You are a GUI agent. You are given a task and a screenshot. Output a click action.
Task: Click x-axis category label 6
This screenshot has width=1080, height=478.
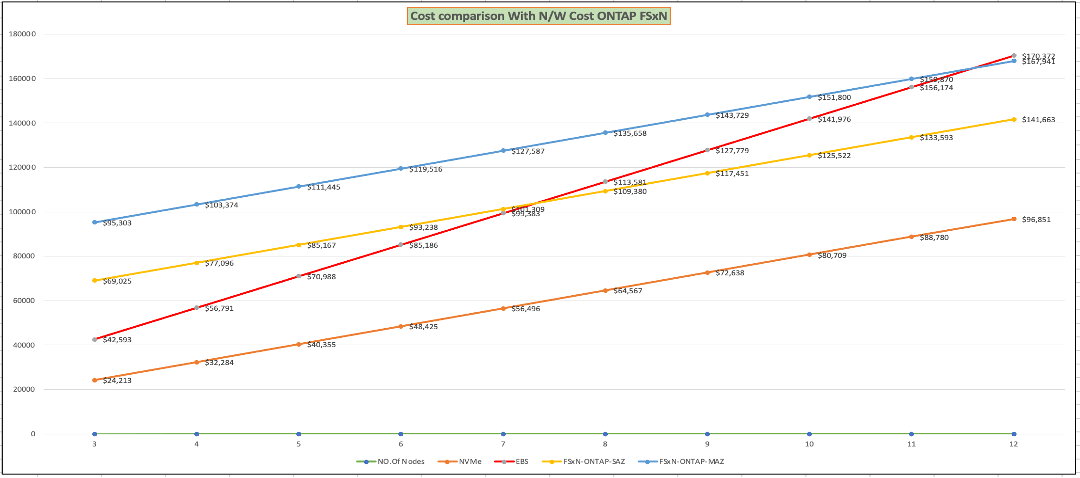[x=401, y=446]
